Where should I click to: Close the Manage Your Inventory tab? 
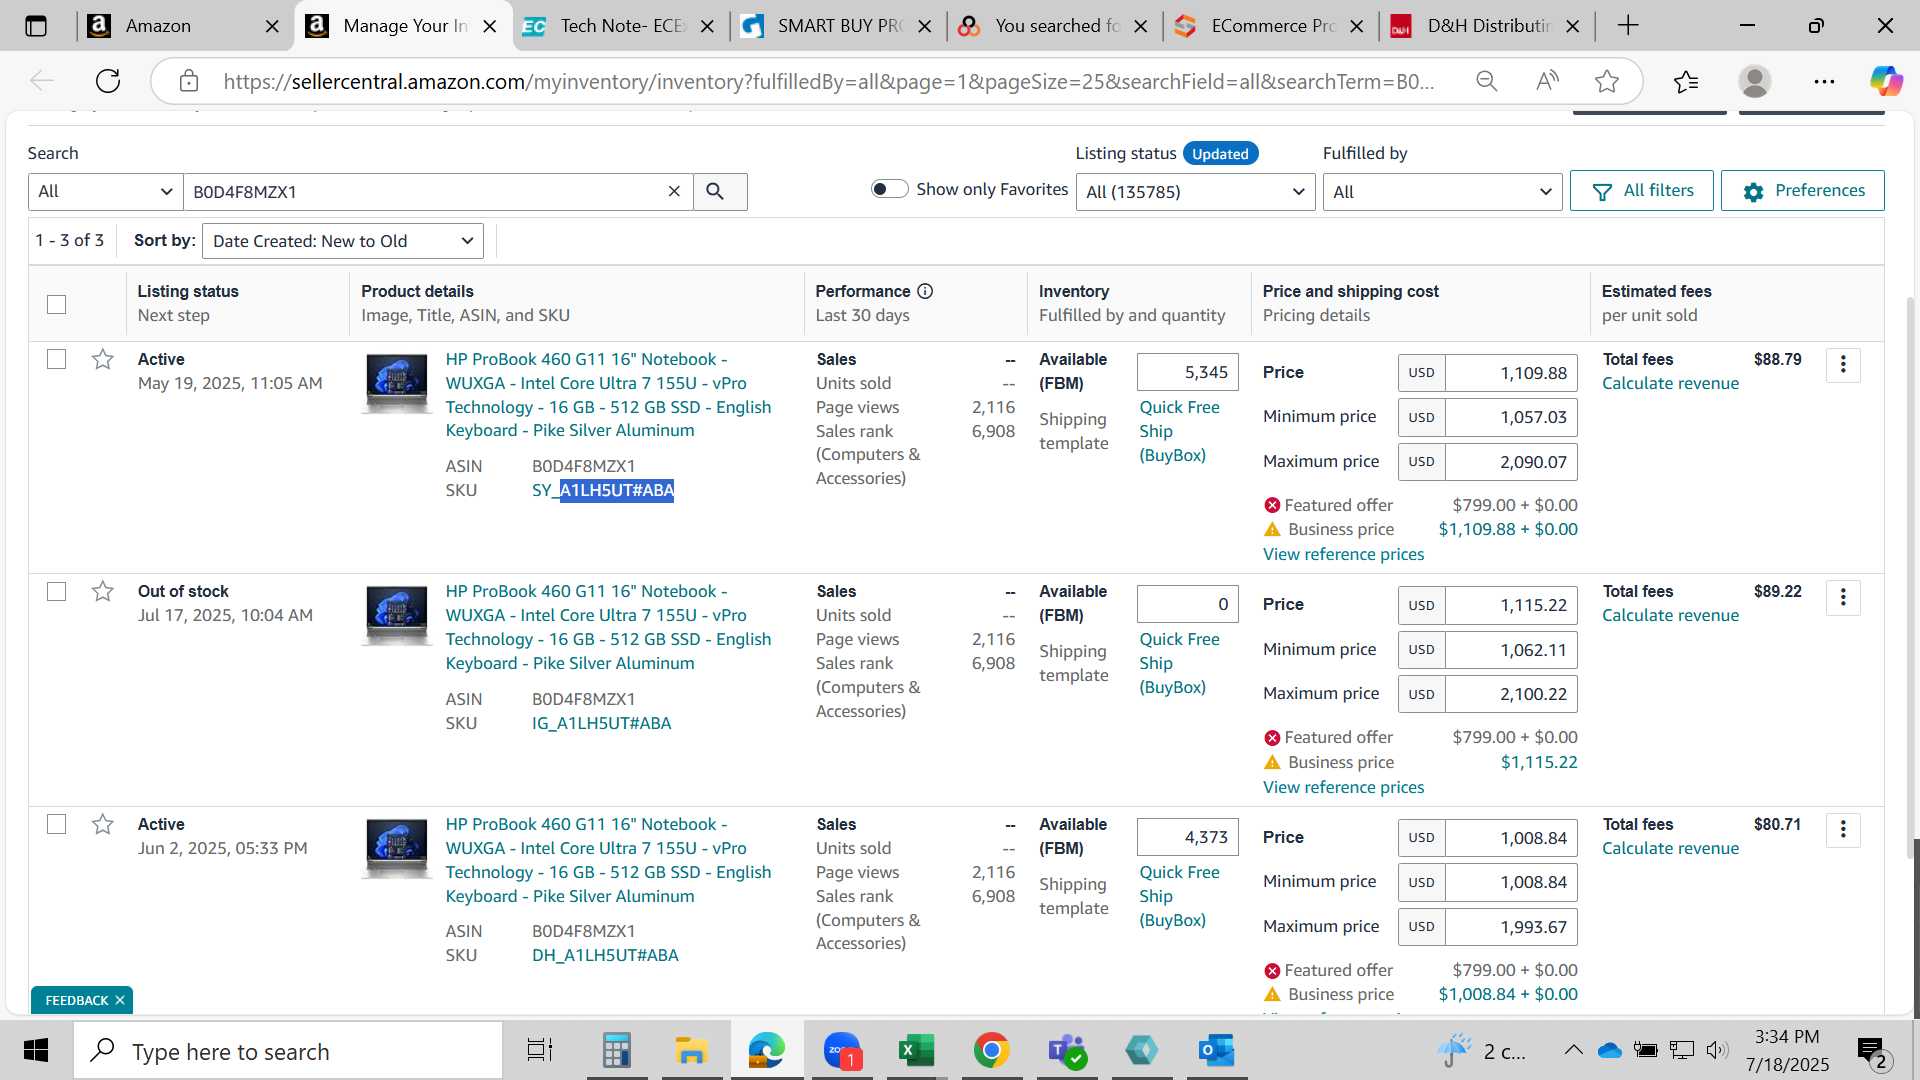(x=490, y=26)
